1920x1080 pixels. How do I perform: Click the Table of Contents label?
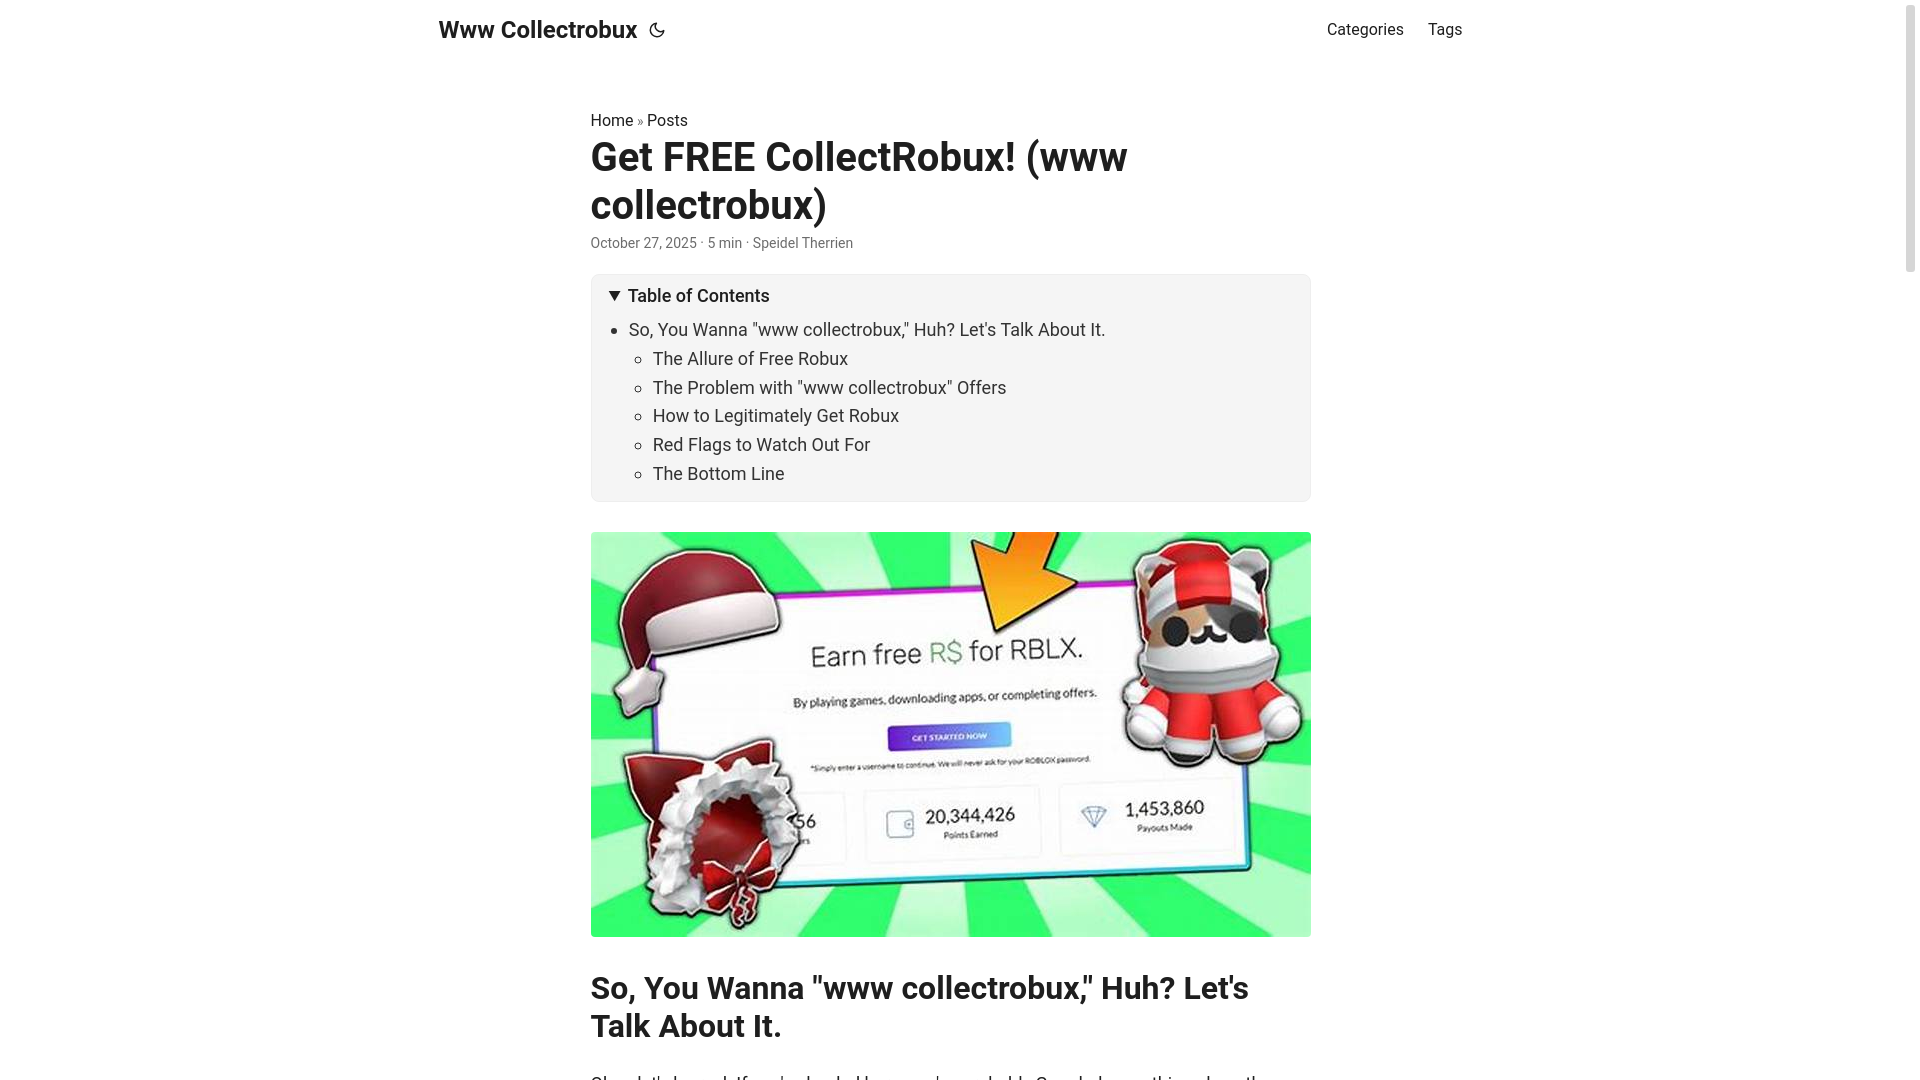tap(699, 296)
